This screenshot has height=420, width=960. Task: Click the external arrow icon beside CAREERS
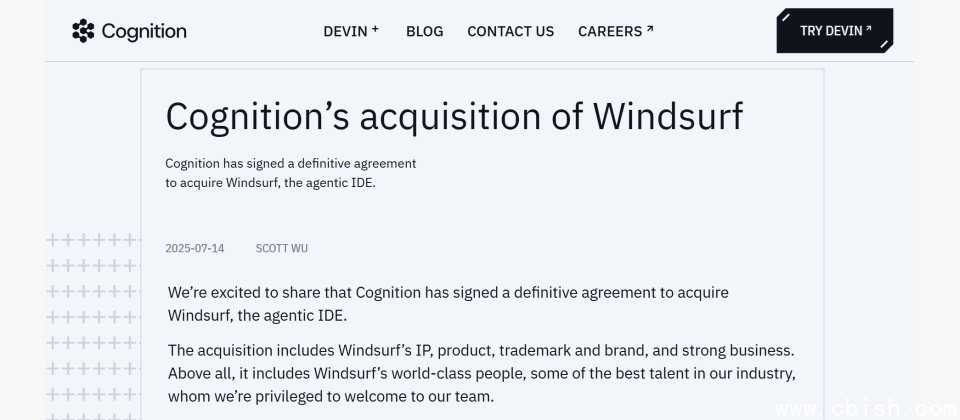[x=650, y=29]
